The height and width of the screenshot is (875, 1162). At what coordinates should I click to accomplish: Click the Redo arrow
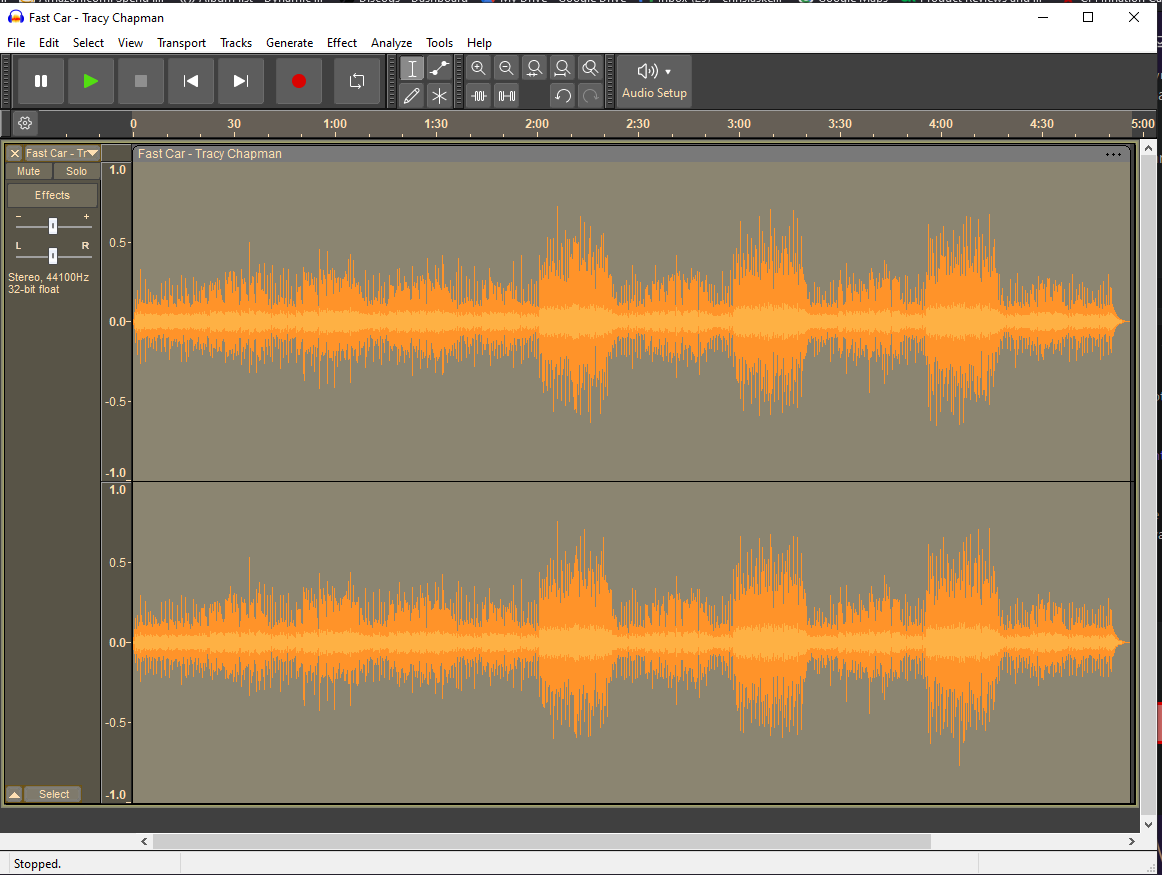pyautogui.click(x=590, y=96)
